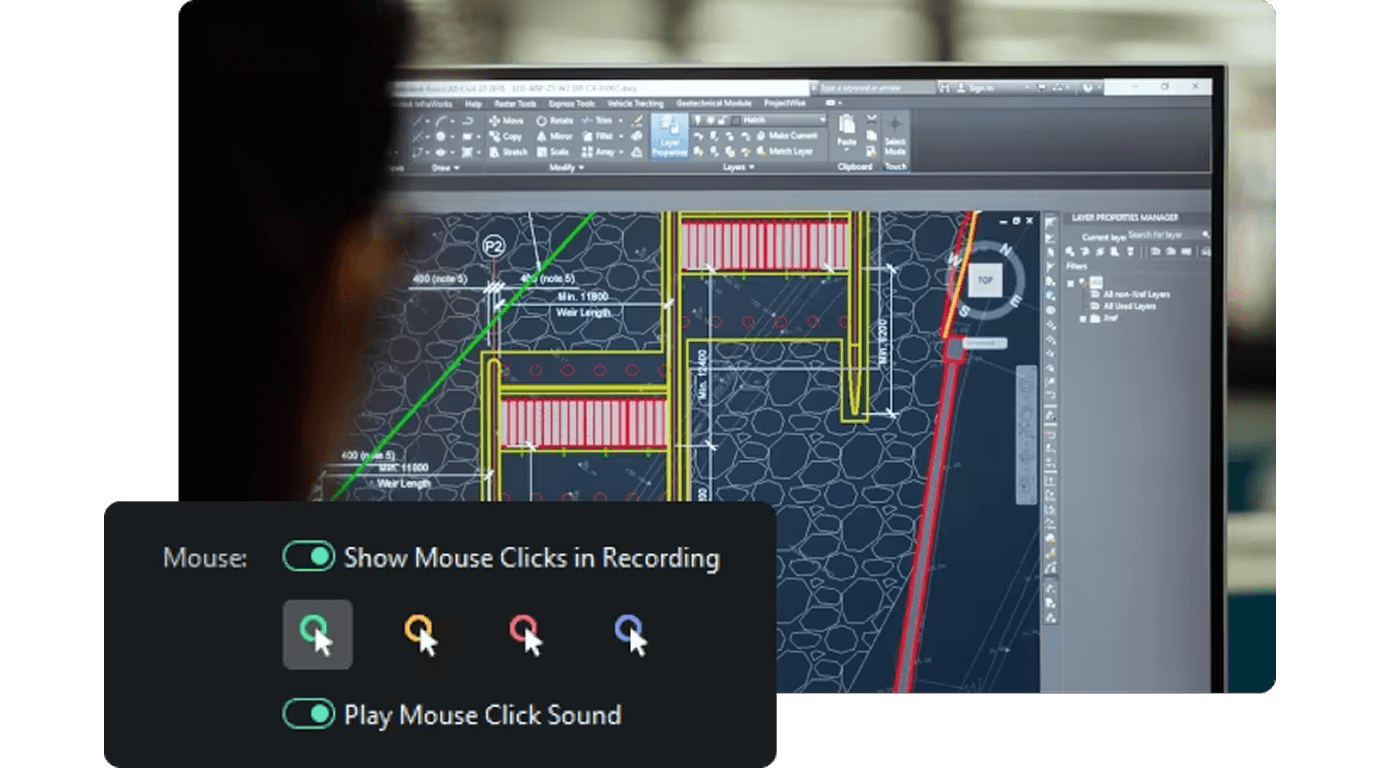Viewport: 1380px width, 768px height.
Task: Select the green mouse click cursor style
Action: [x=317, y=634]
